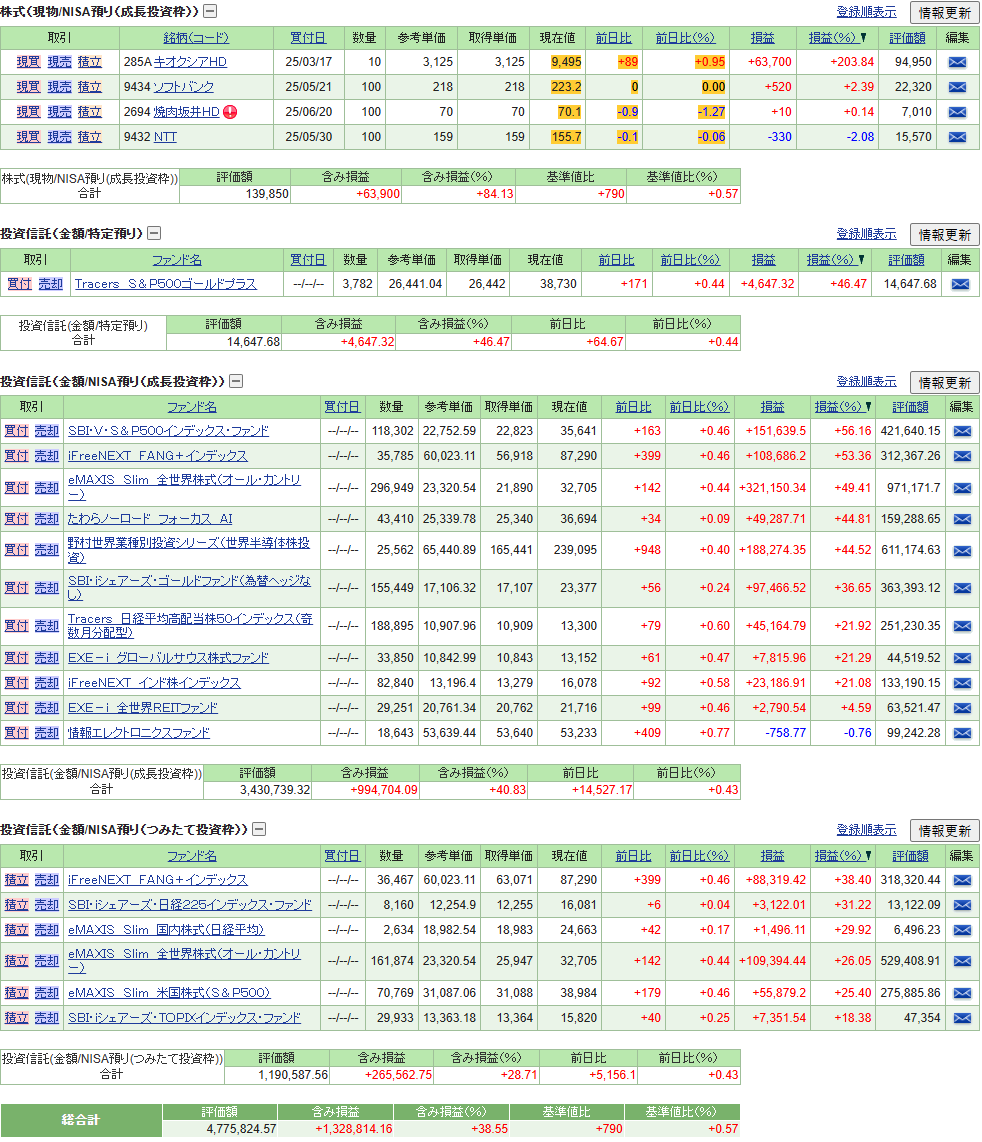Click edit icon for たわらノーロード フォーカス AI row

pyautogui.click(x=961, y=519)
